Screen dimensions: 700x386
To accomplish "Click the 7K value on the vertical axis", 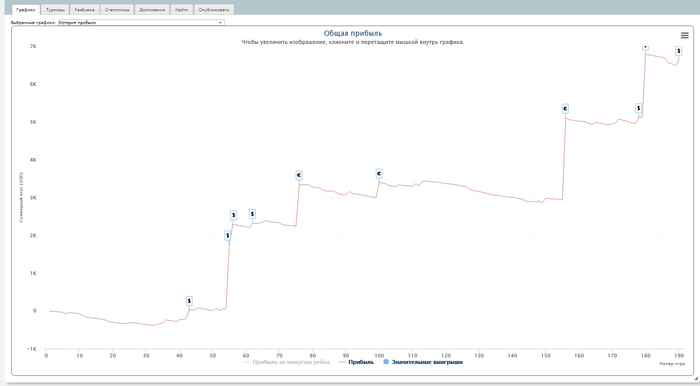I will click(33, 46).
